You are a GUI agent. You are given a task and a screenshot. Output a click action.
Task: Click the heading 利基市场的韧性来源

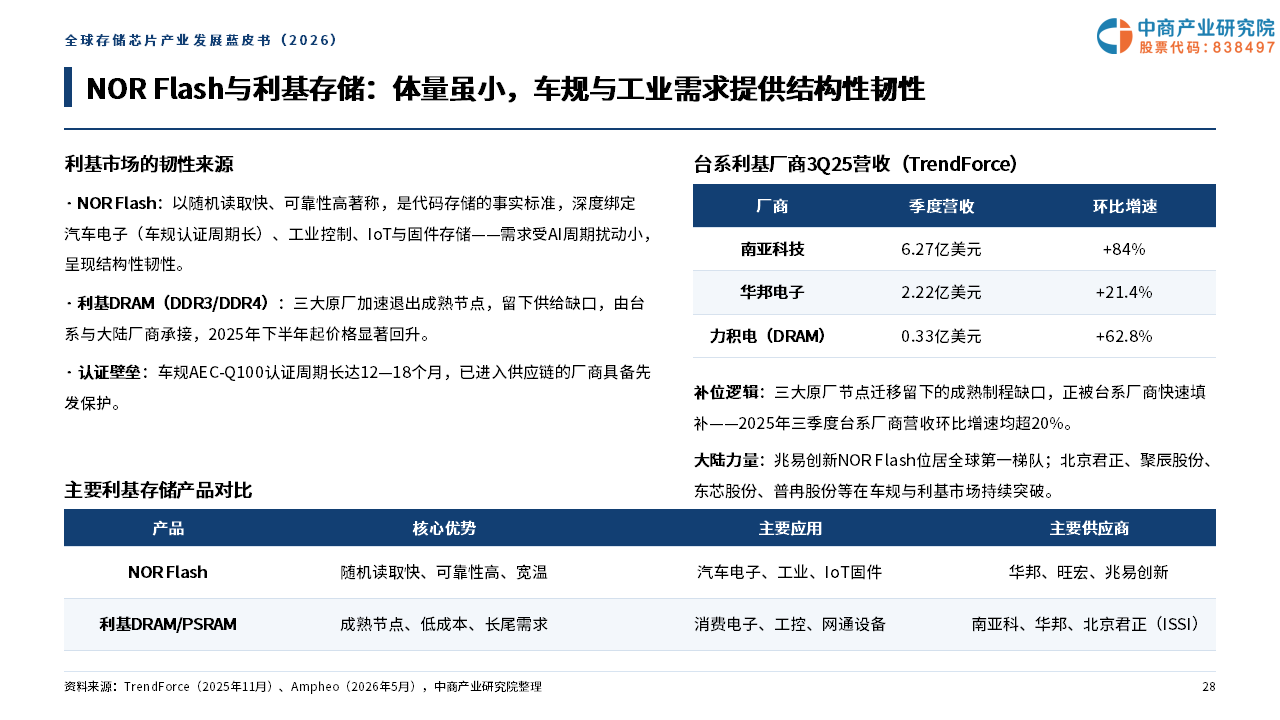149,164
